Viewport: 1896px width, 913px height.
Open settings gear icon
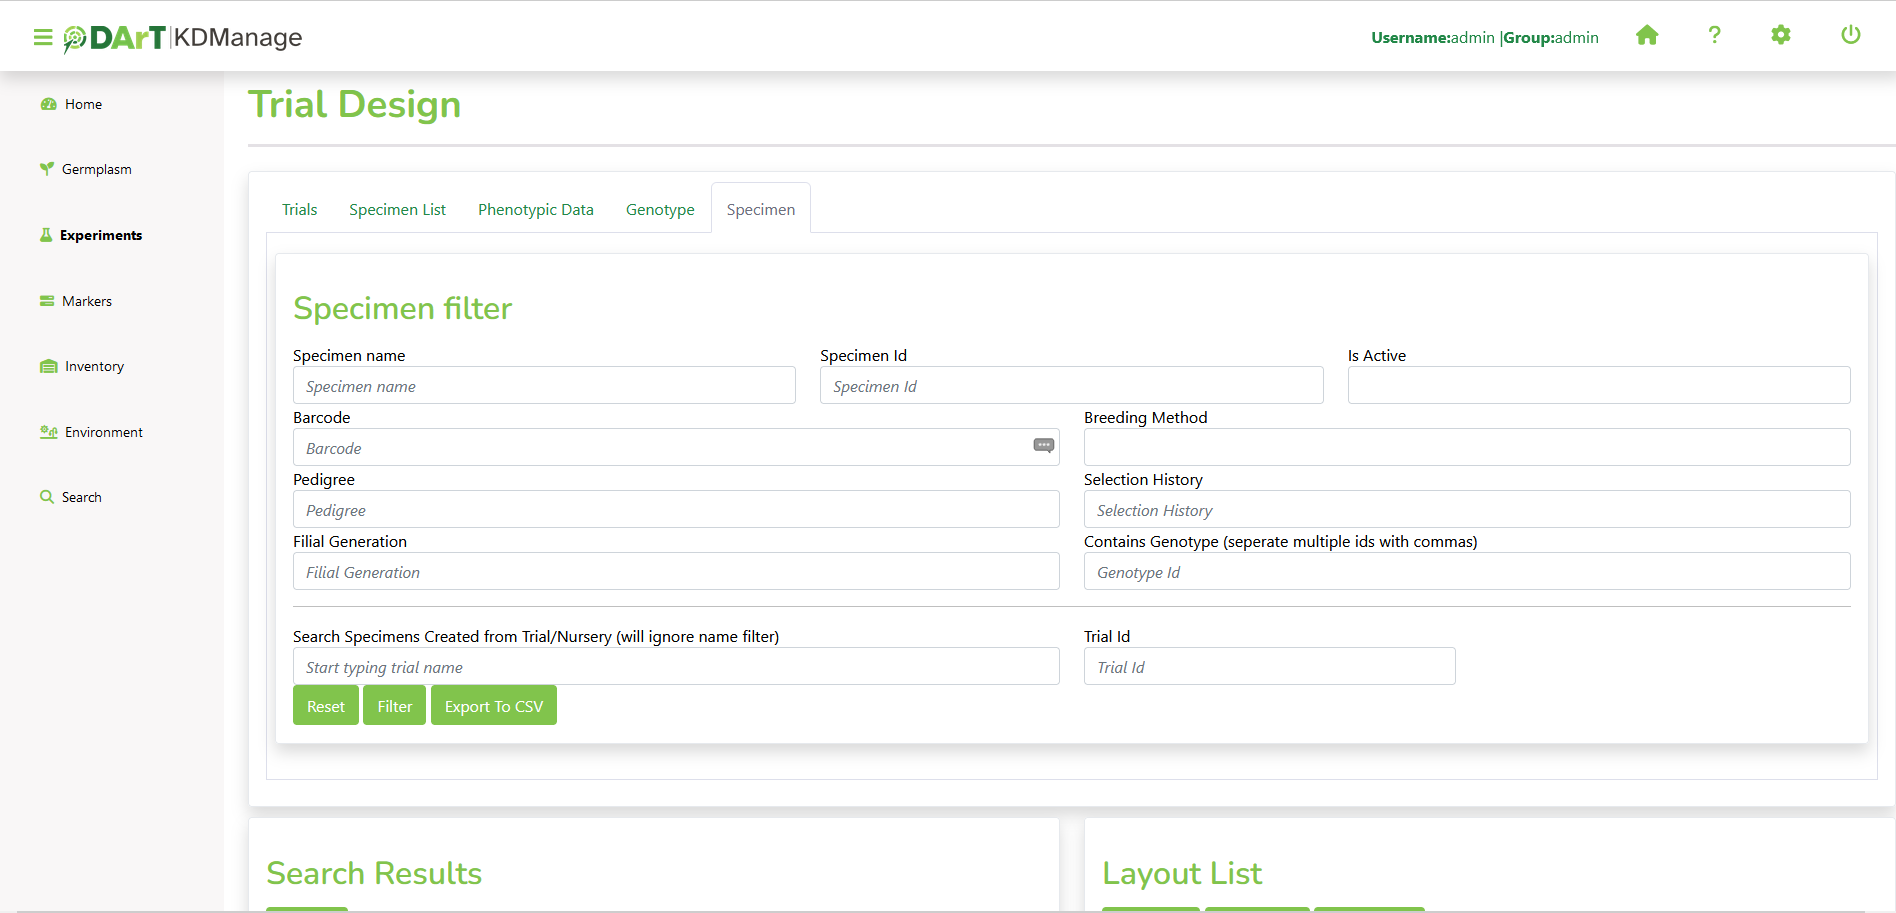(1780, 36)
